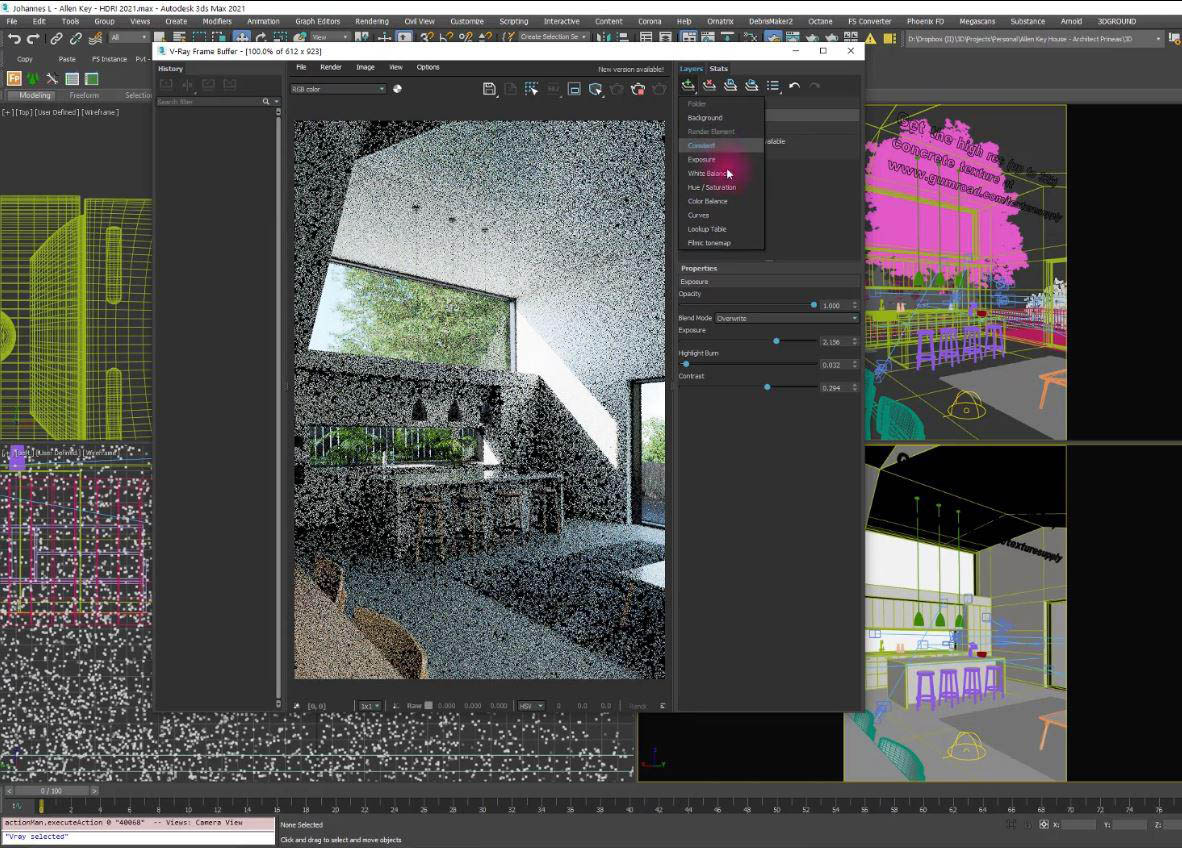Click the delete layer icon with red X
This screenshot has height=848, width=1182.
[709, 86]
